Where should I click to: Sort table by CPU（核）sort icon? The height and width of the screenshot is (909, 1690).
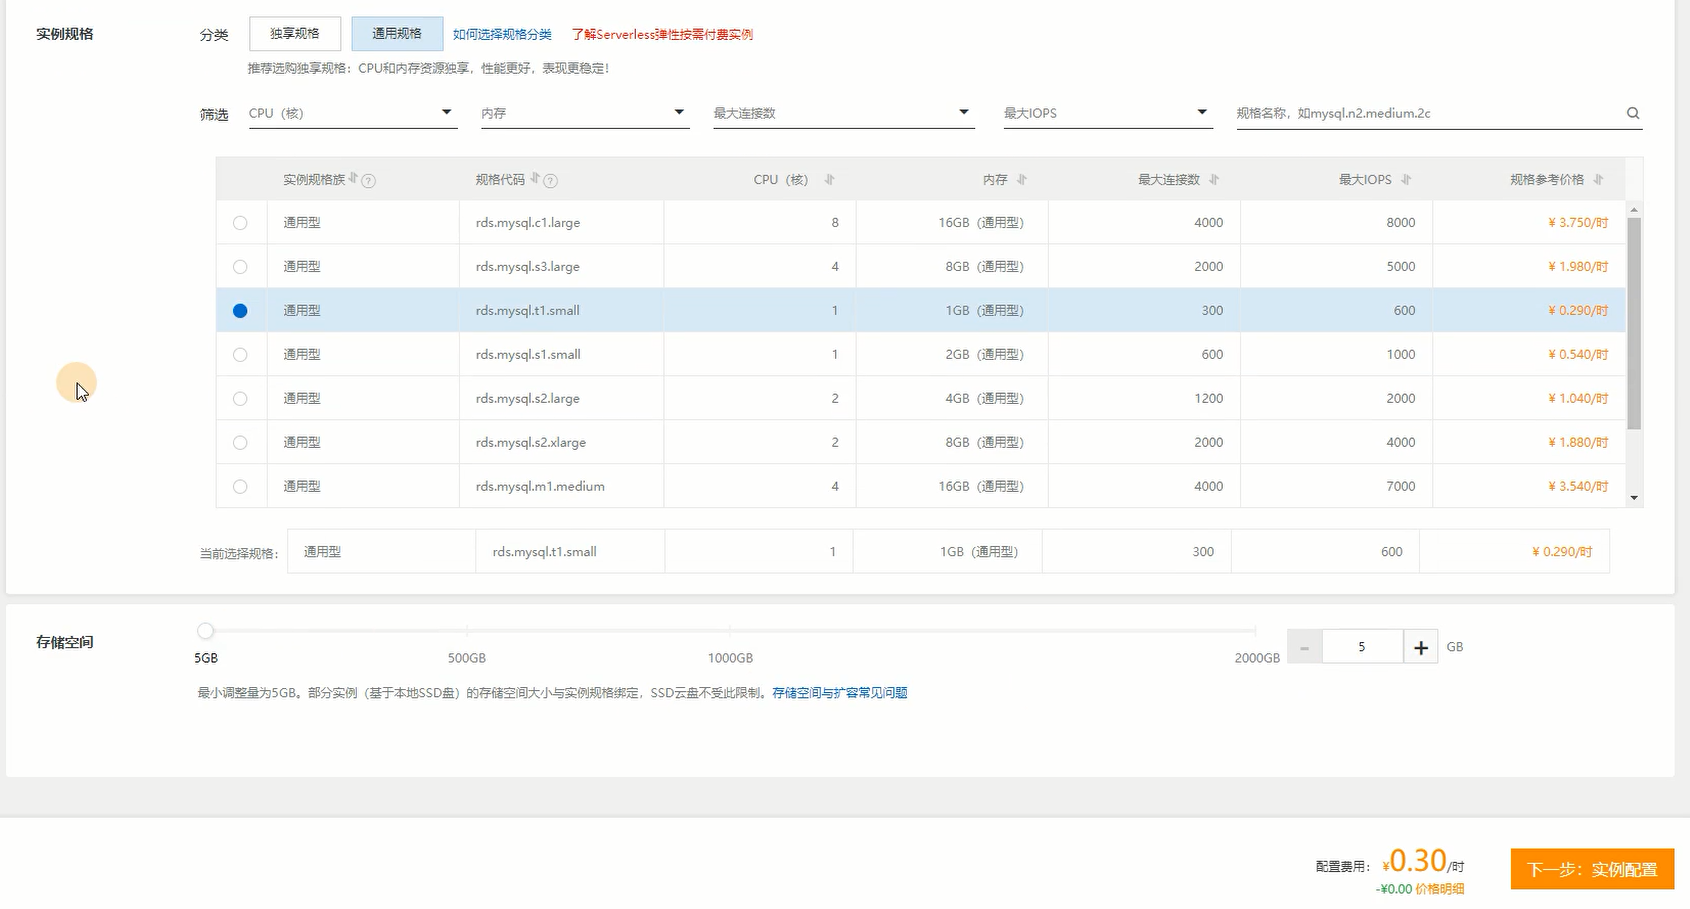point(829,180)
